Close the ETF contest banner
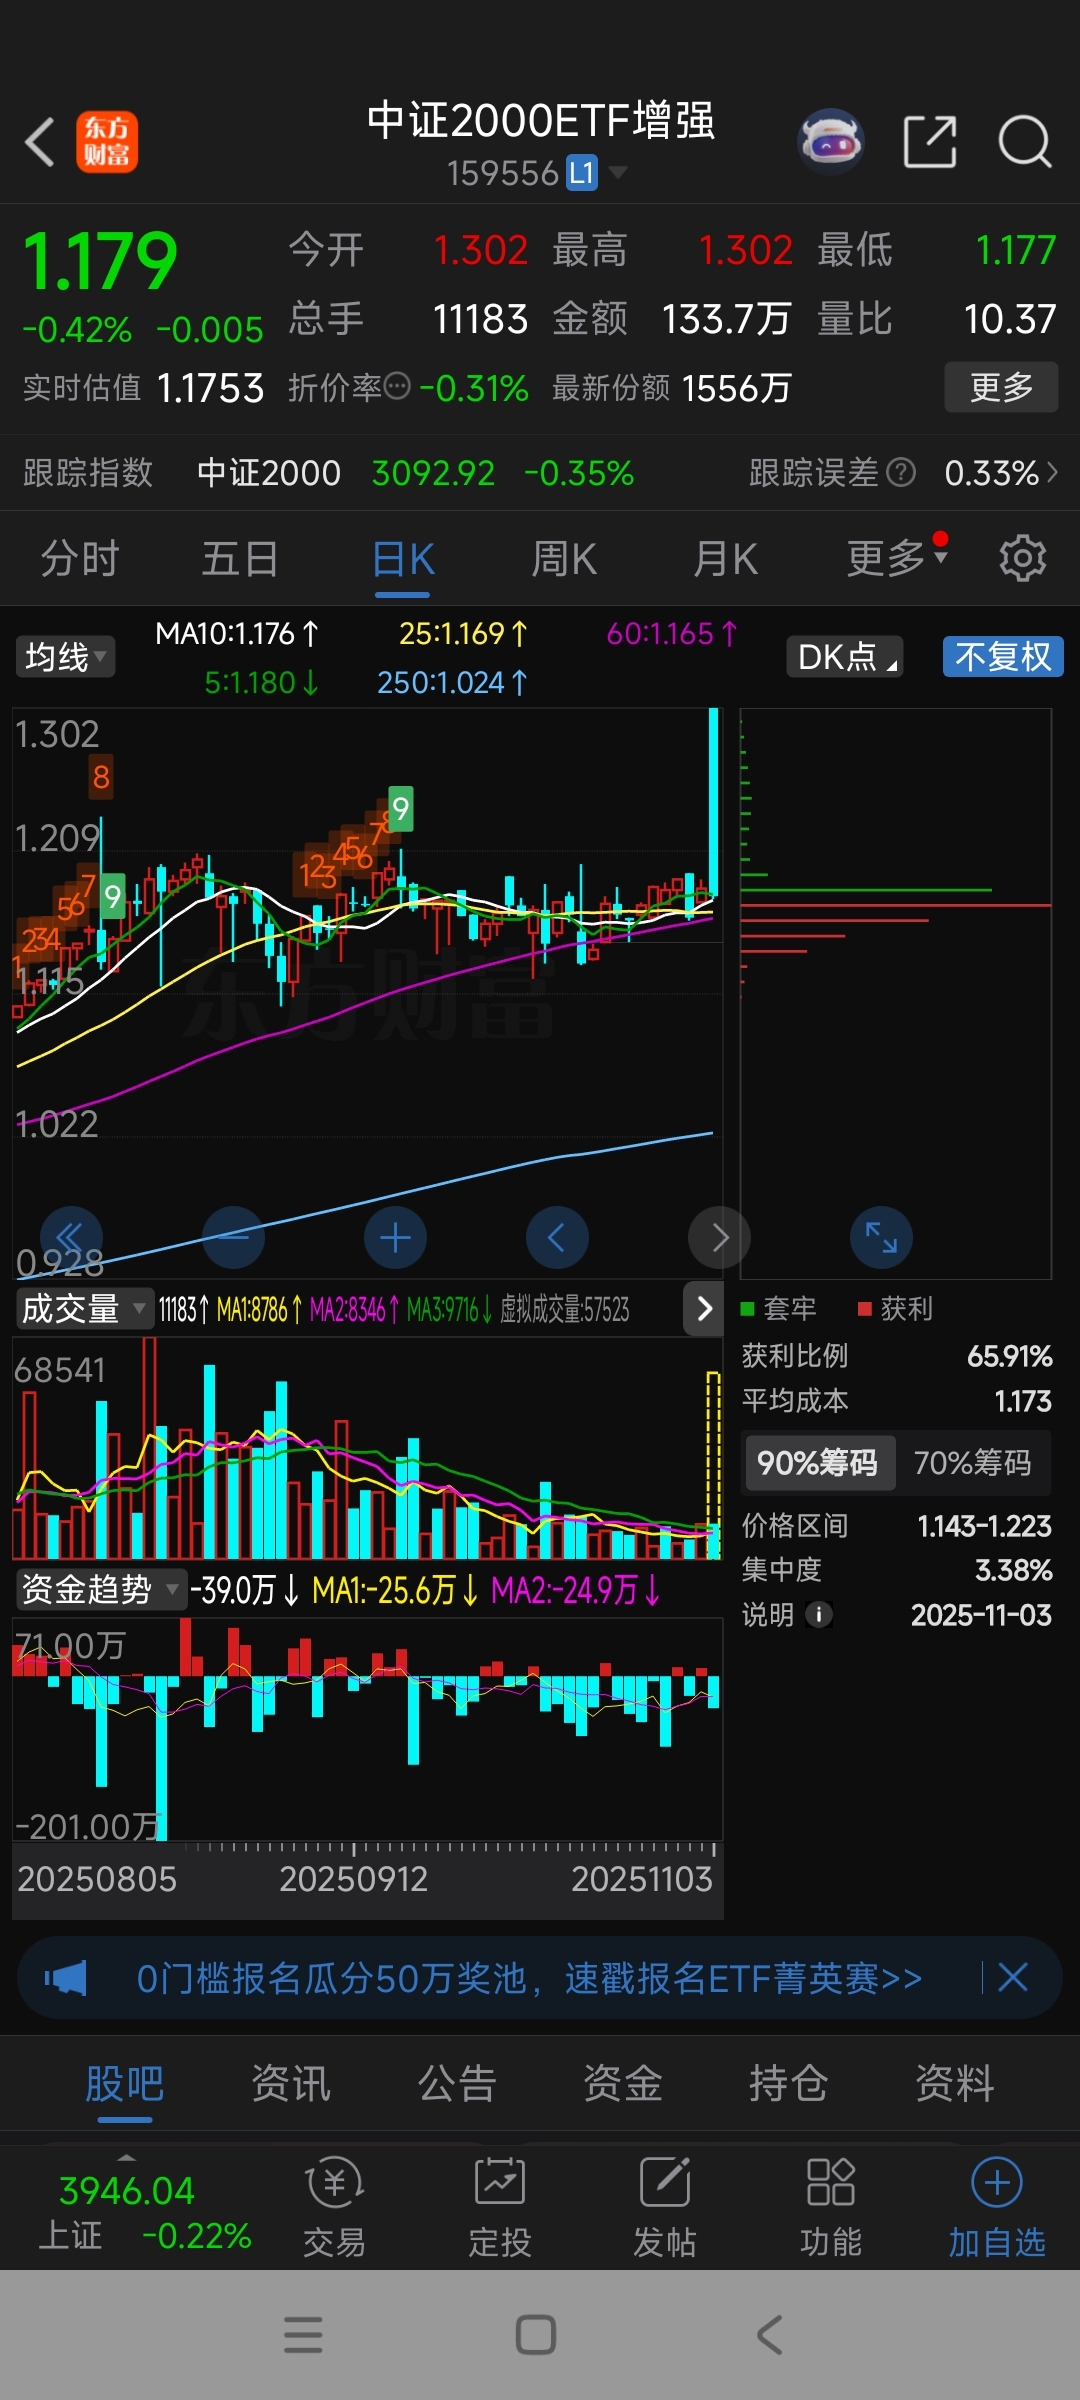 pos(1013,1977)
